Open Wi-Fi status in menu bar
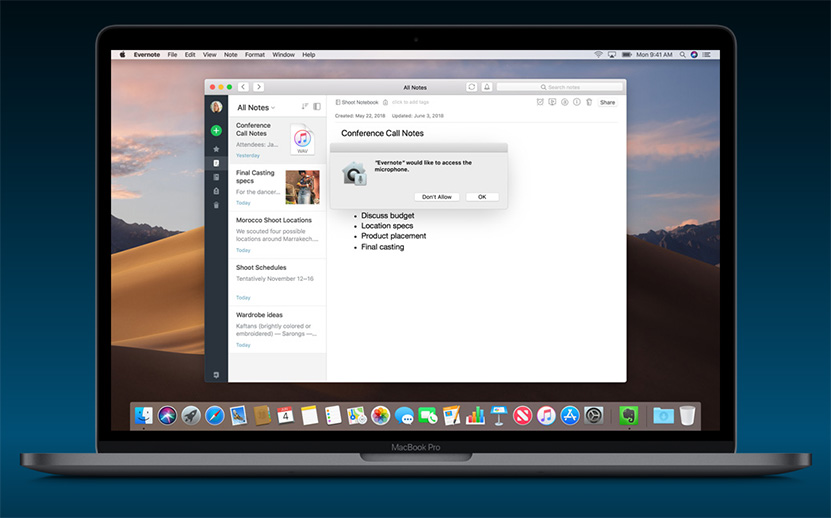The image size is (831, 518). click(598, 55)
